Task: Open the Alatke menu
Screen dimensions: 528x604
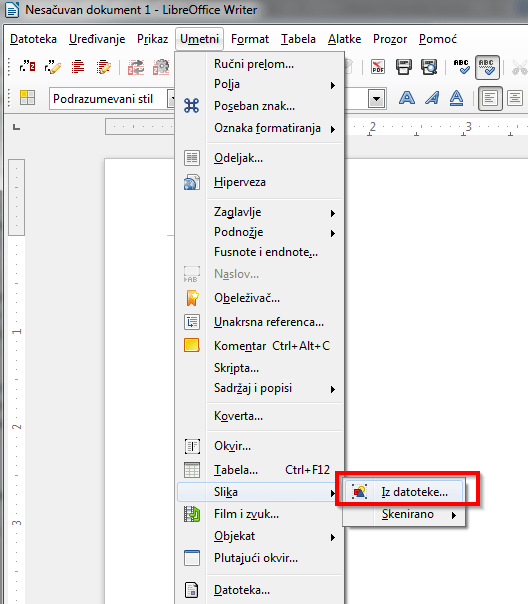Action: 344,39
